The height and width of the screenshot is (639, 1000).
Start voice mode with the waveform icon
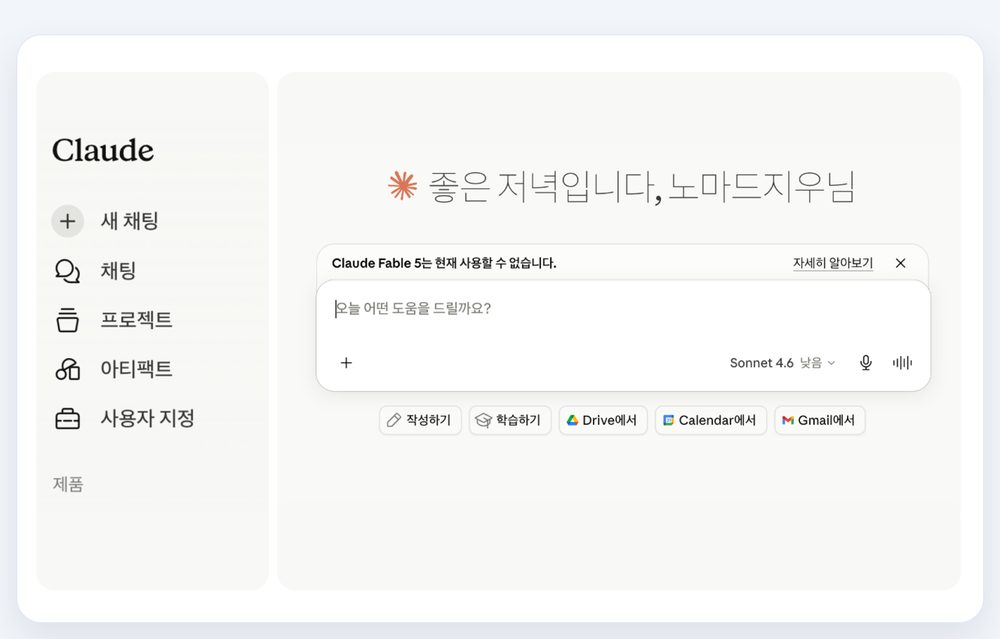coord(902,363)
